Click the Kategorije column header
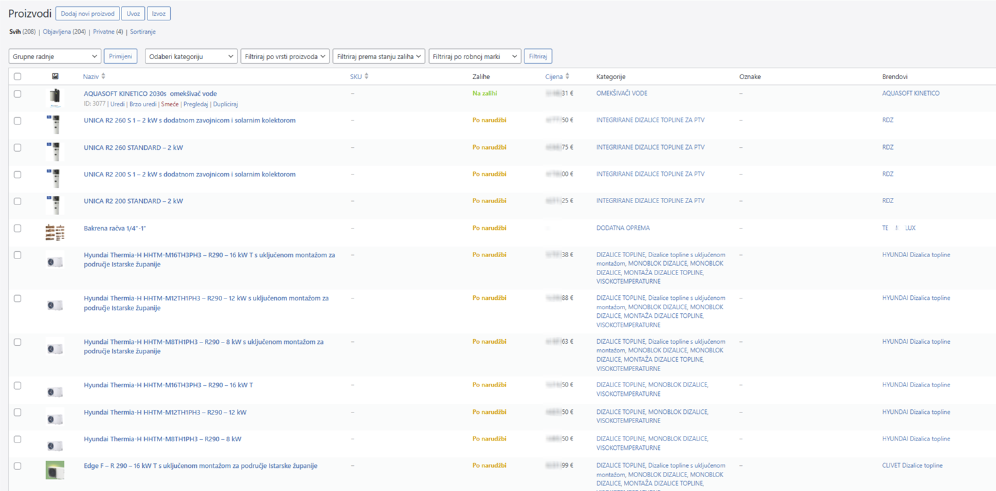The image size is (996, 491). click(x=610, y=76)
